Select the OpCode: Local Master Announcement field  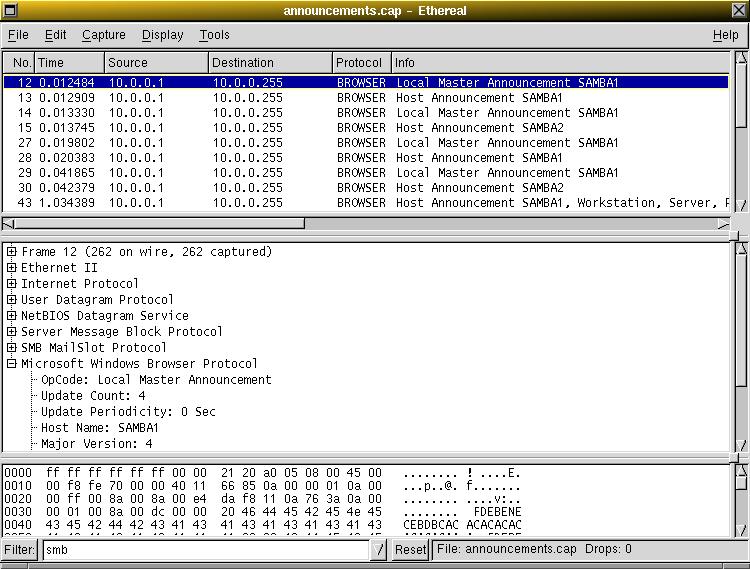coord(156,380)
